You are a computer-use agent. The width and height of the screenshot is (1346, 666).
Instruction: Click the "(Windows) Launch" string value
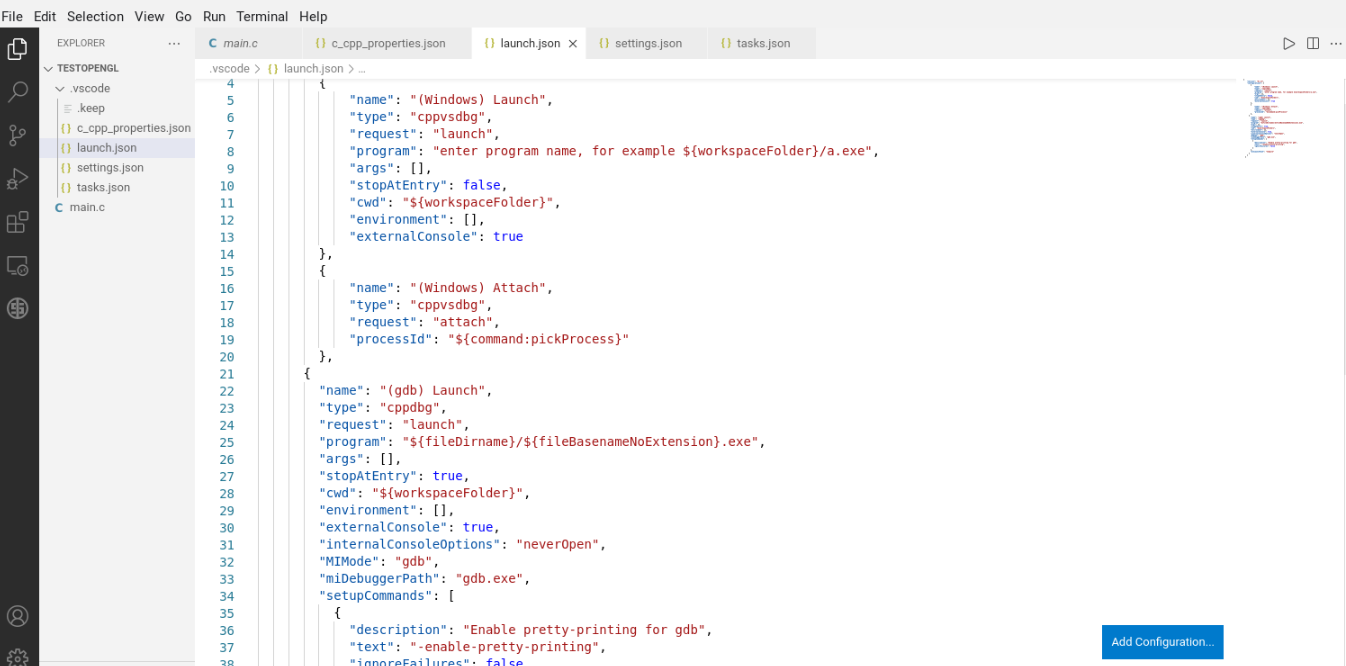(x=478, y=100)
